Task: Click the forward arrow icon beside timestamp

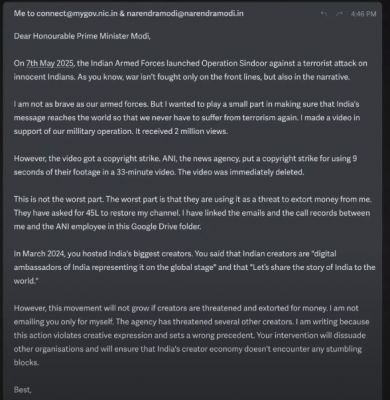Action: [339, 14]
